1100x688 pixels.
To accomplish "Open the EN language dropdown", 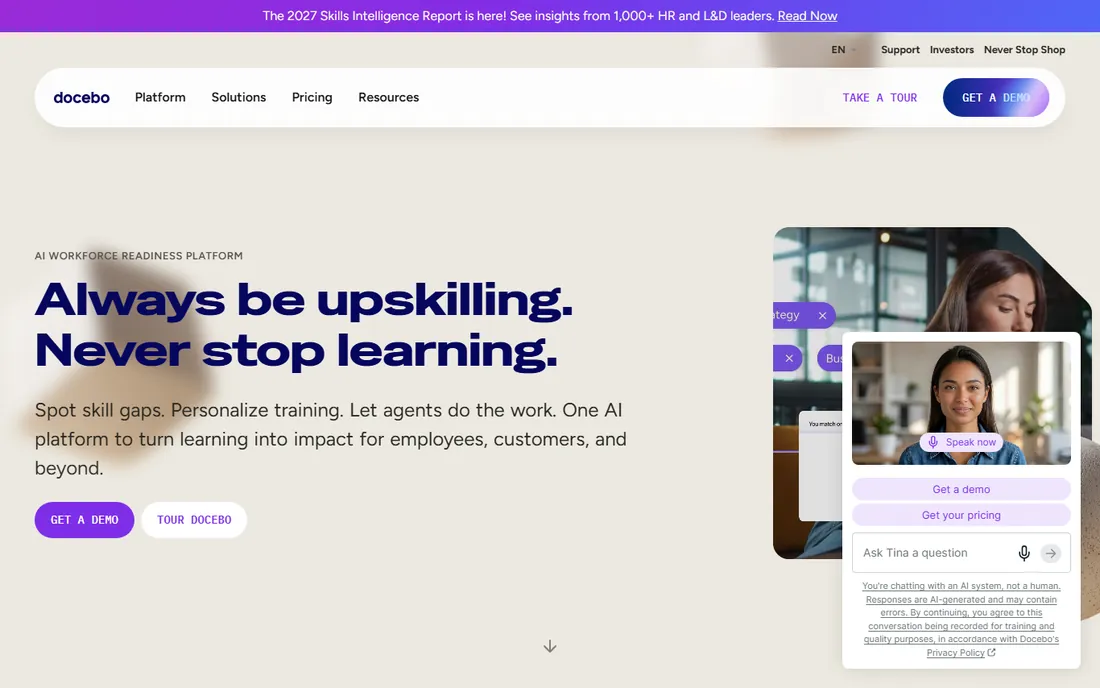I will coord(844,50).
